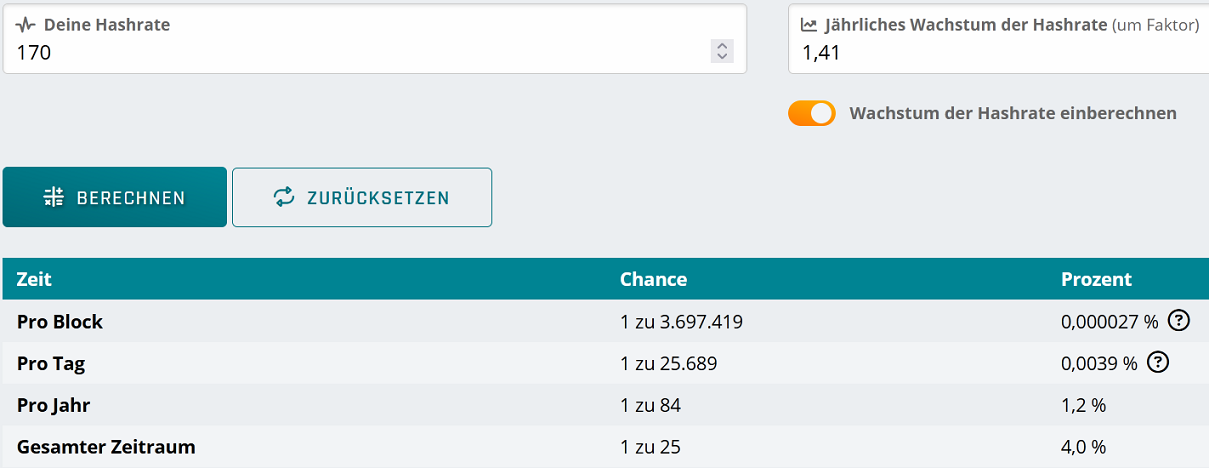Click the refresh arrows icon on Zurücksetzen
Image resolution: width=1209 pixels, height=468 pixels.
click(285, 197)
